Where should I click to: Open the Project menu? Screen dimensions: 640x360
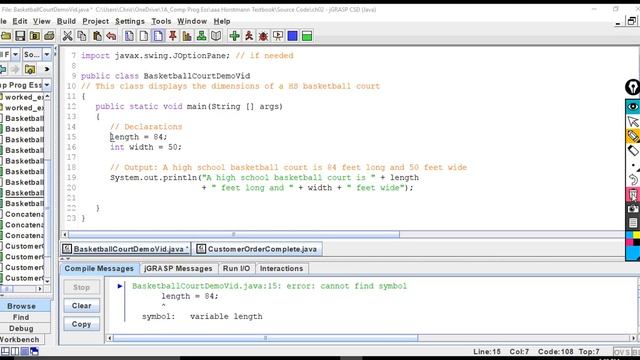(96, 21)
